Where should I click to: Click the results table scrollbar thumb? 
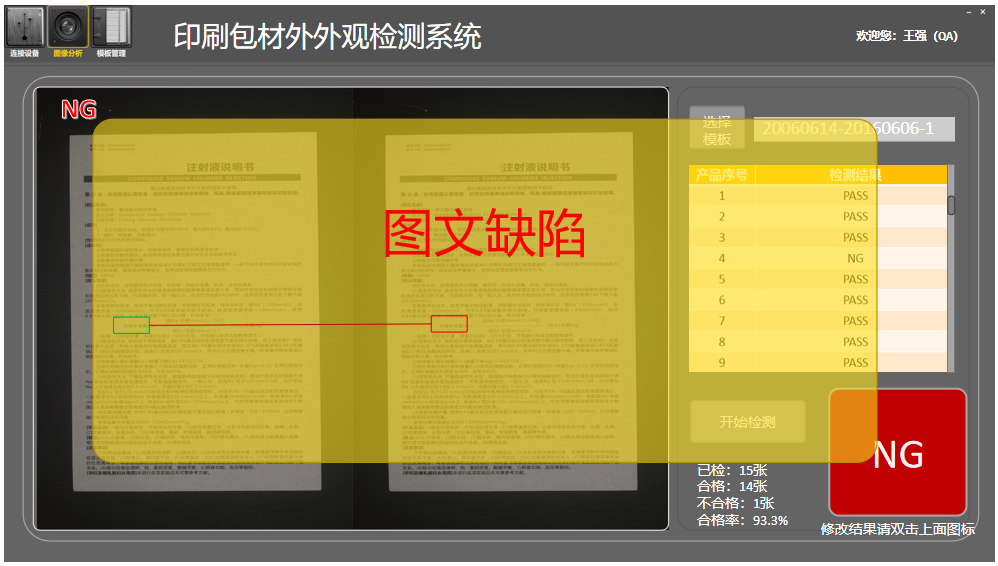(x=951, y=205)
